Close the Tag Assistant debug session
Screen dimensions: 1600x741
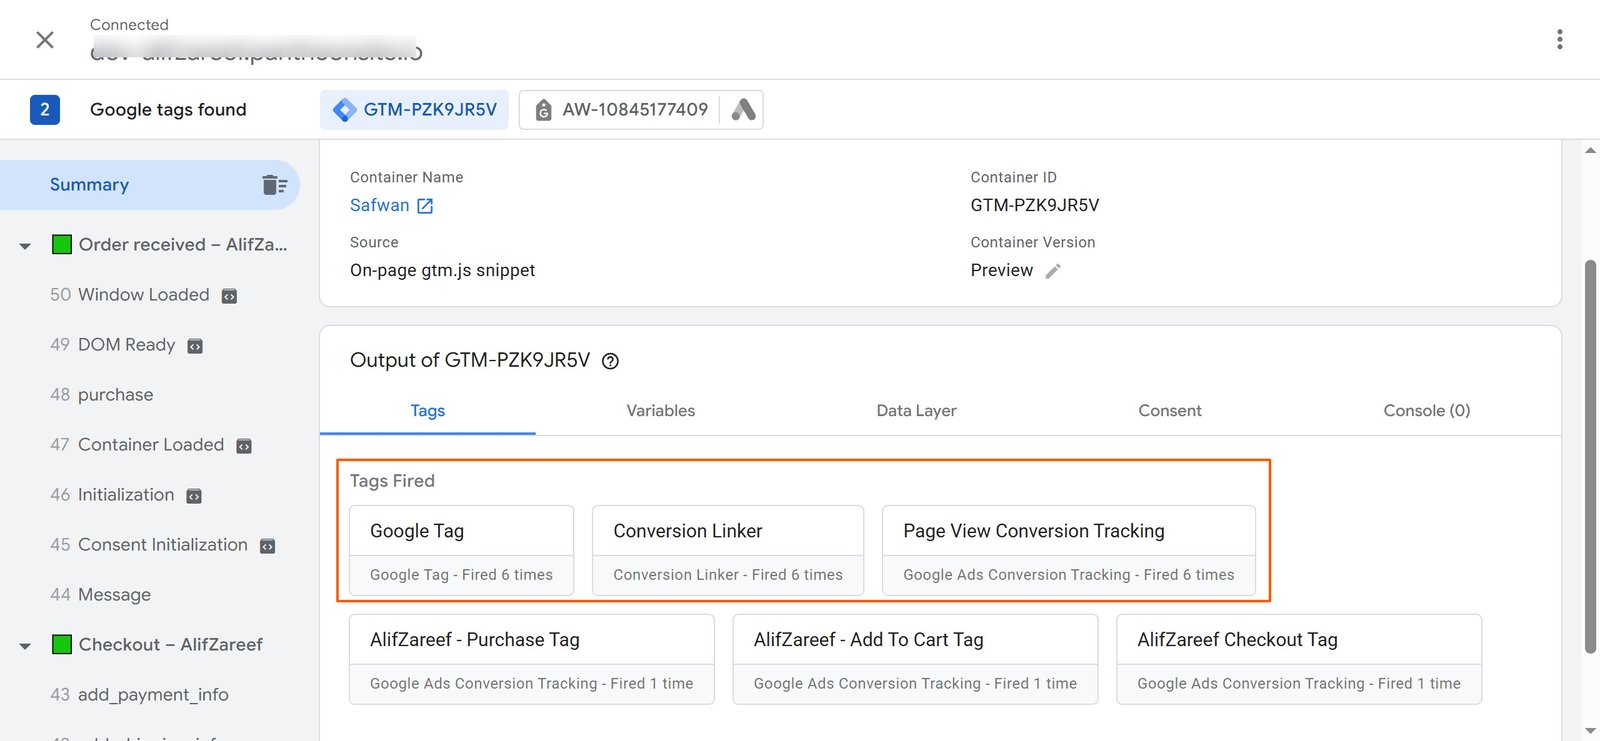[x=45, y=39]
